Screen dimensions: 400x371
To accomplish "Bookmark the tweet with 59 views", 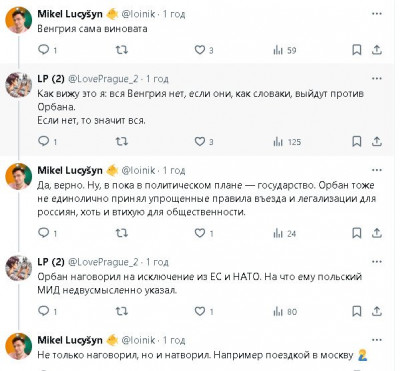I will pos(357,50).
